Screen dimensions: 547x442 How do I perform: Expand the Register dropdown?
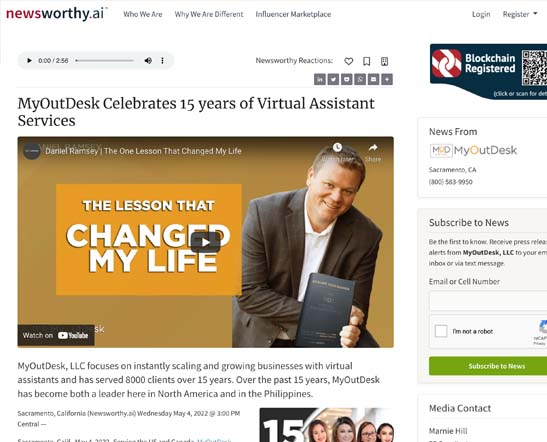point(520,14)
